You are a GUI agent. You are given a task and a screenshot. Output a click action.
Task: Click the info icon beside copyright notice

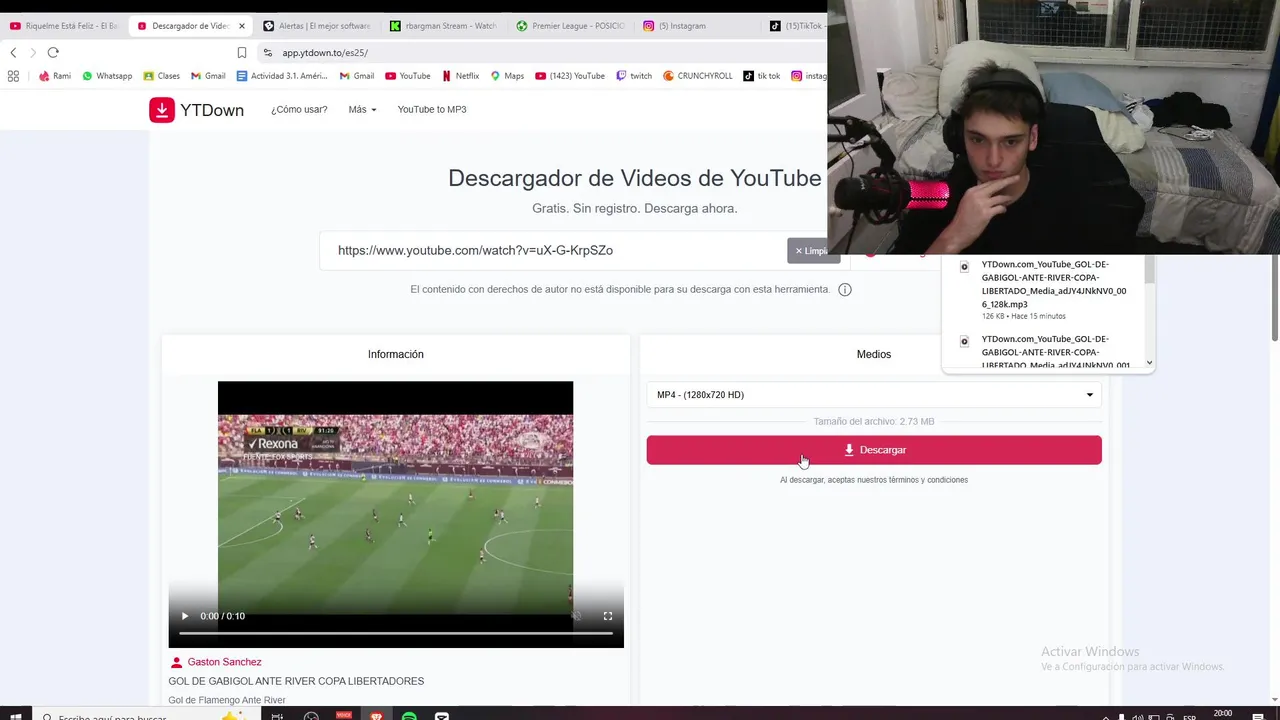(845, 290)
